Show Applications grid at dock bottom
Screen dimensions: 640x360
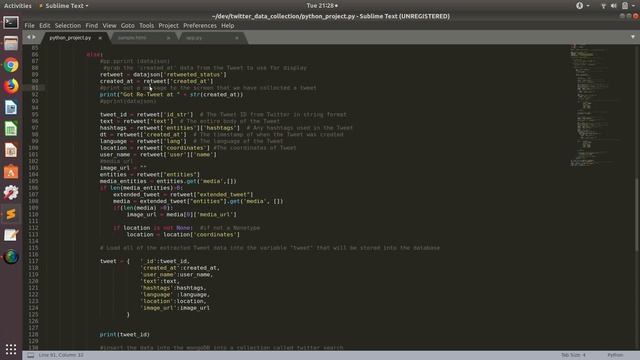click(x=11, y=349)
